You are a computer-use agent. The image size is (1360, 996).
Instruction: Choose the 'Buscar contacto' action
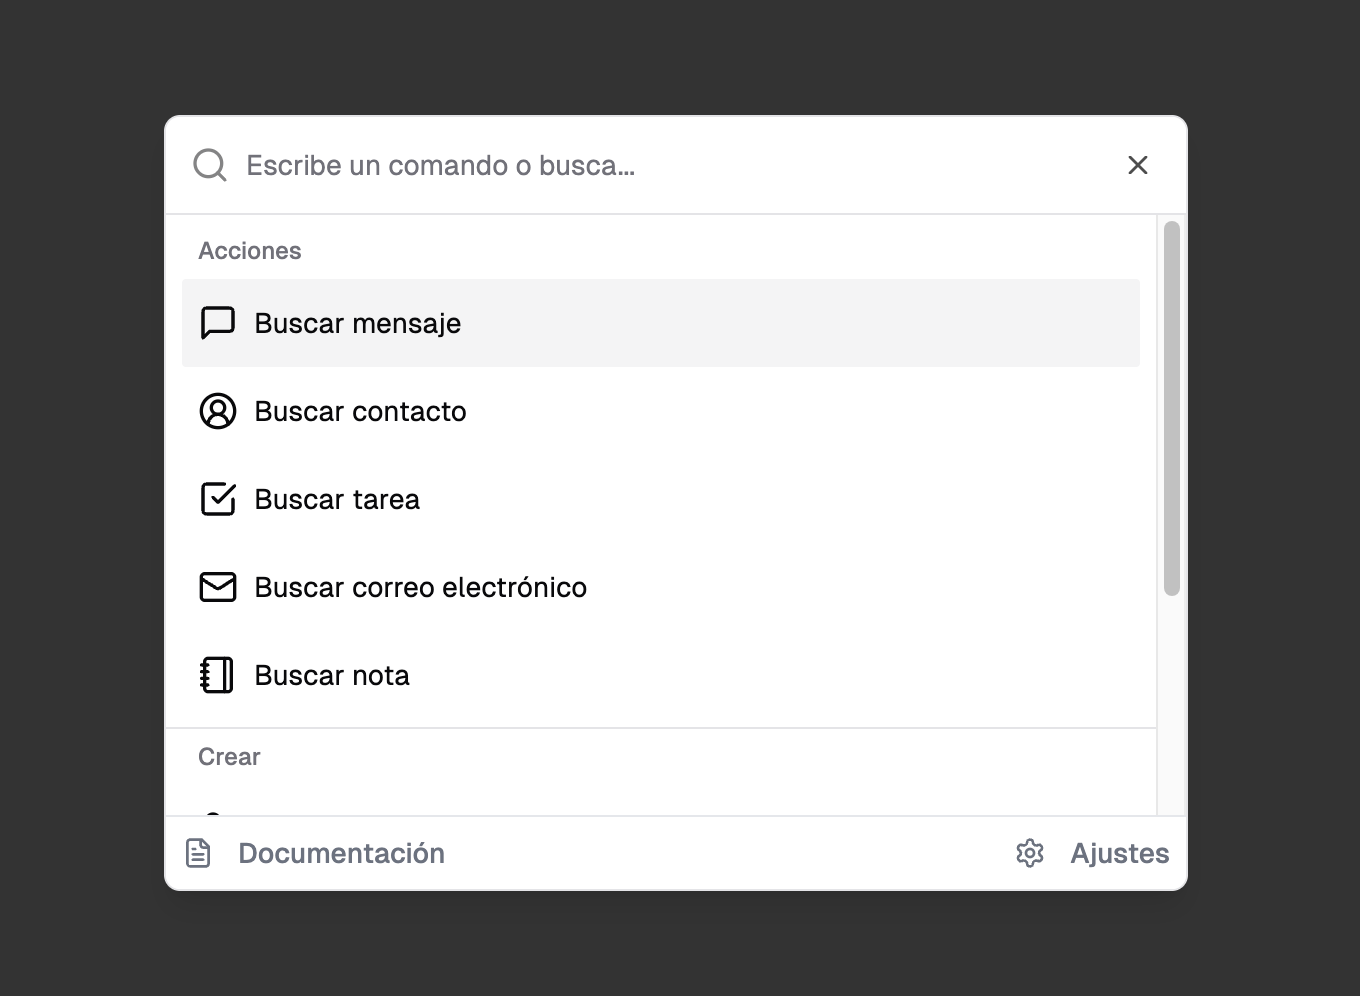661,411
